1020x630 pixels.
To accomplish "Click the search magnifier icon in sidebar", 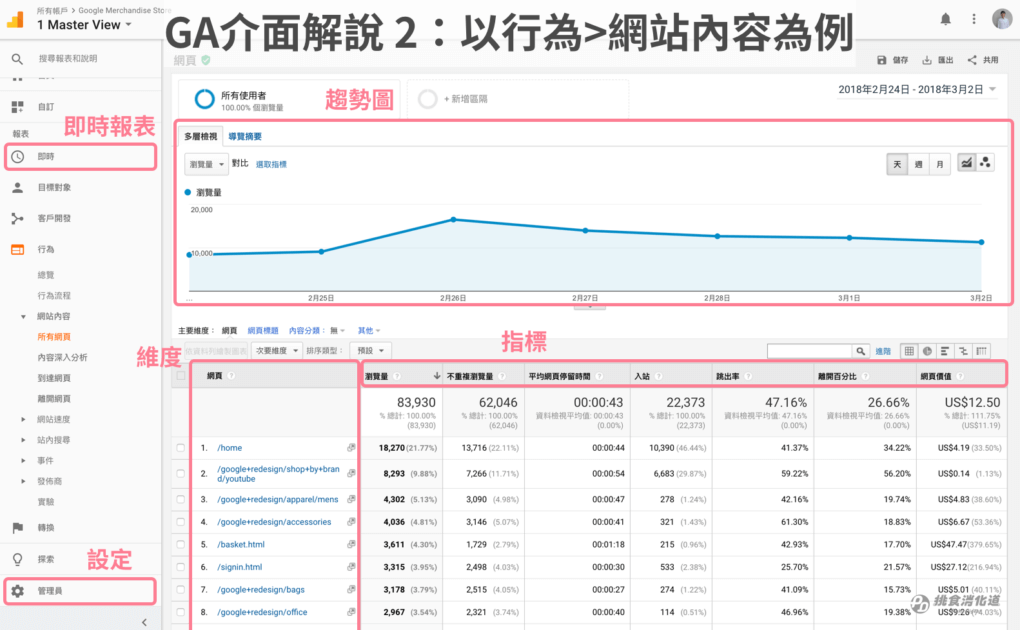I will click(17, 59).
